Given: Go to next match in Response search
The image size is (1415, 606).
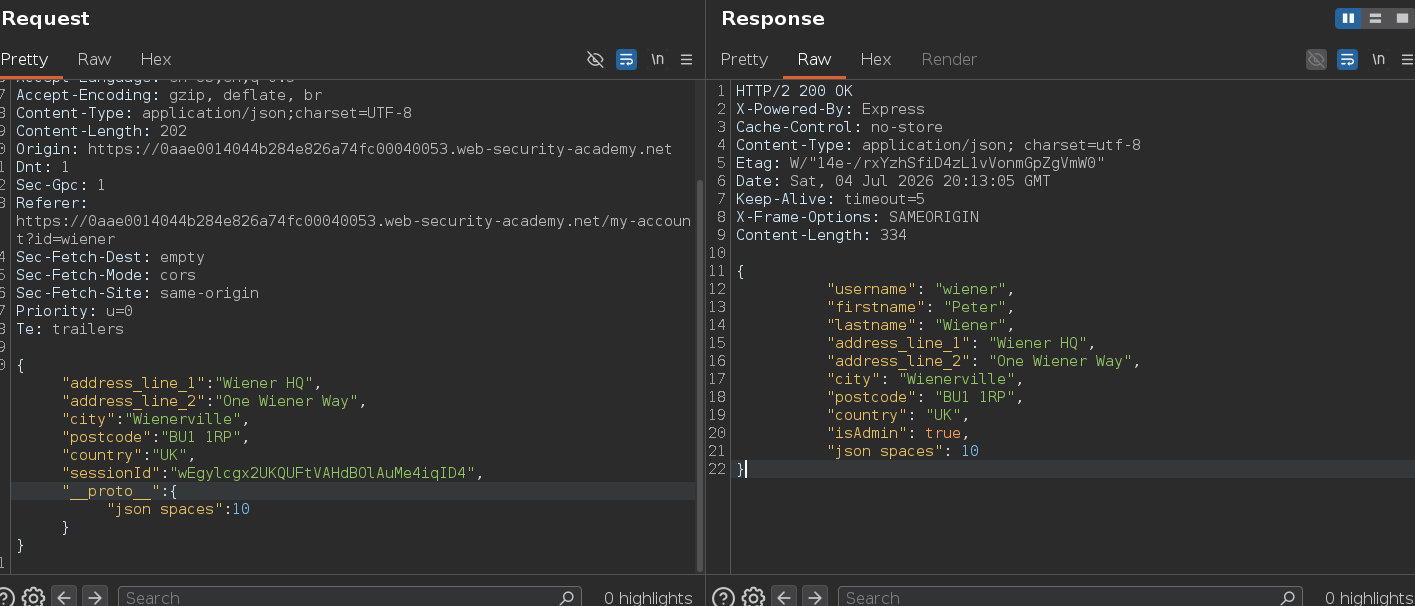Looking at the screenshot, I should pyautogui.click(x=815, y=597).
